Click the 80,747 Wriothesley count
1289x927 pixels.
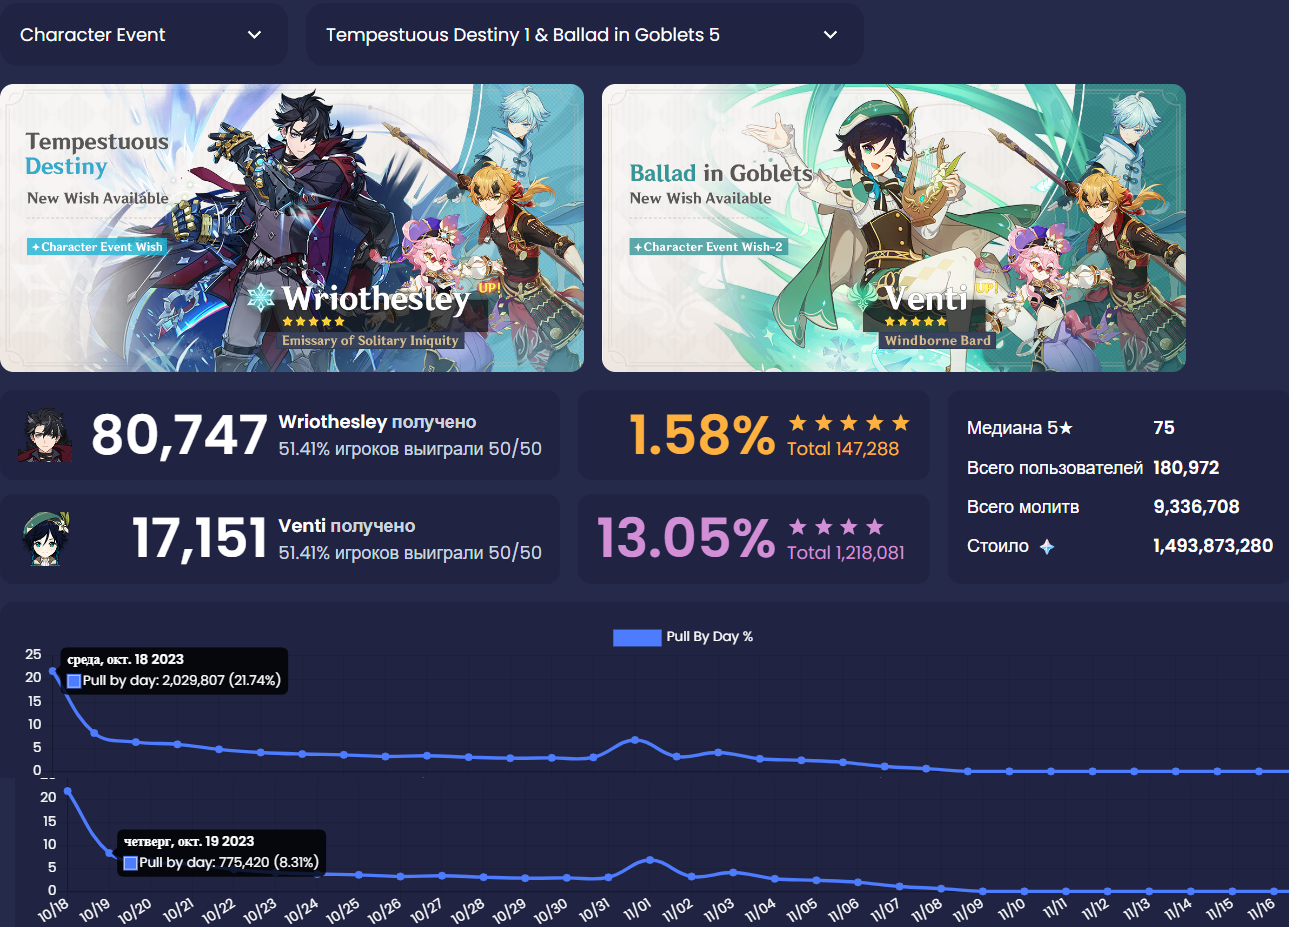(x=179, y=436)
